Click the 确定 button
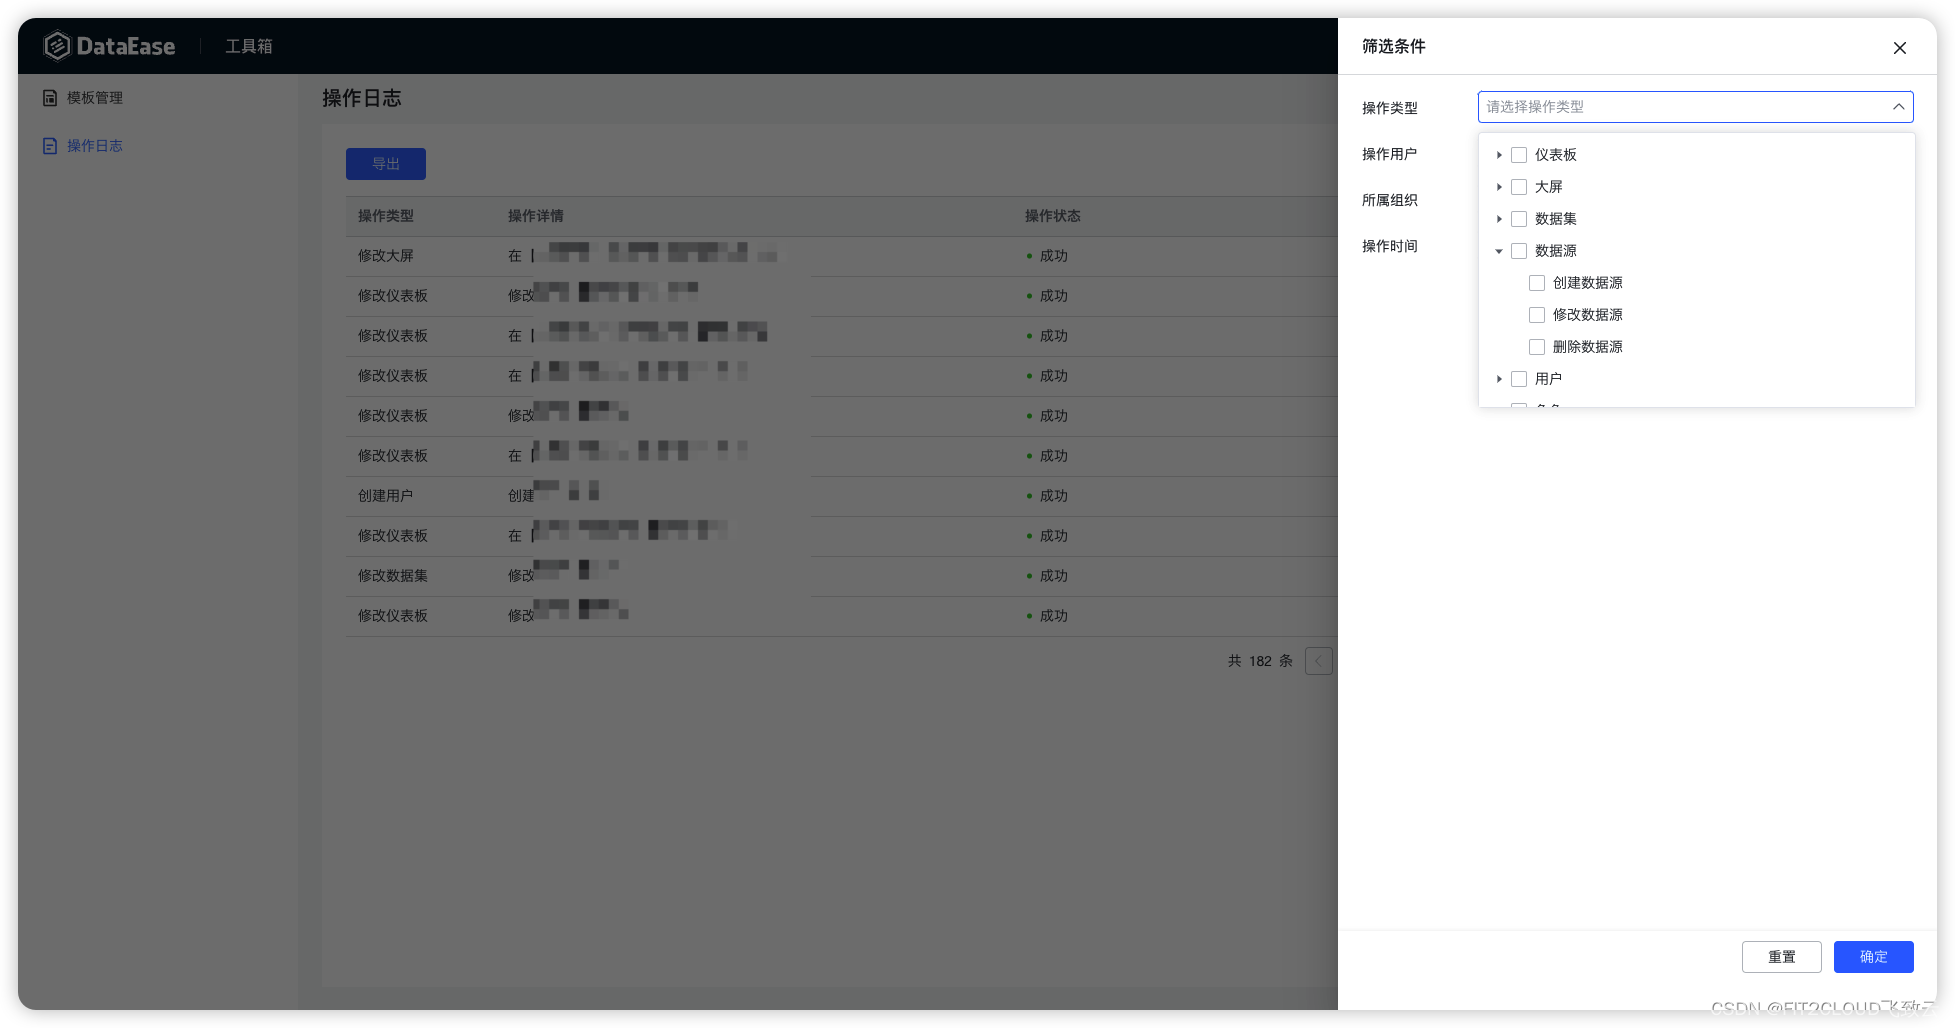Image resolution: width=1955 pixels, height=1028 pixels. tap(1873, 957)
